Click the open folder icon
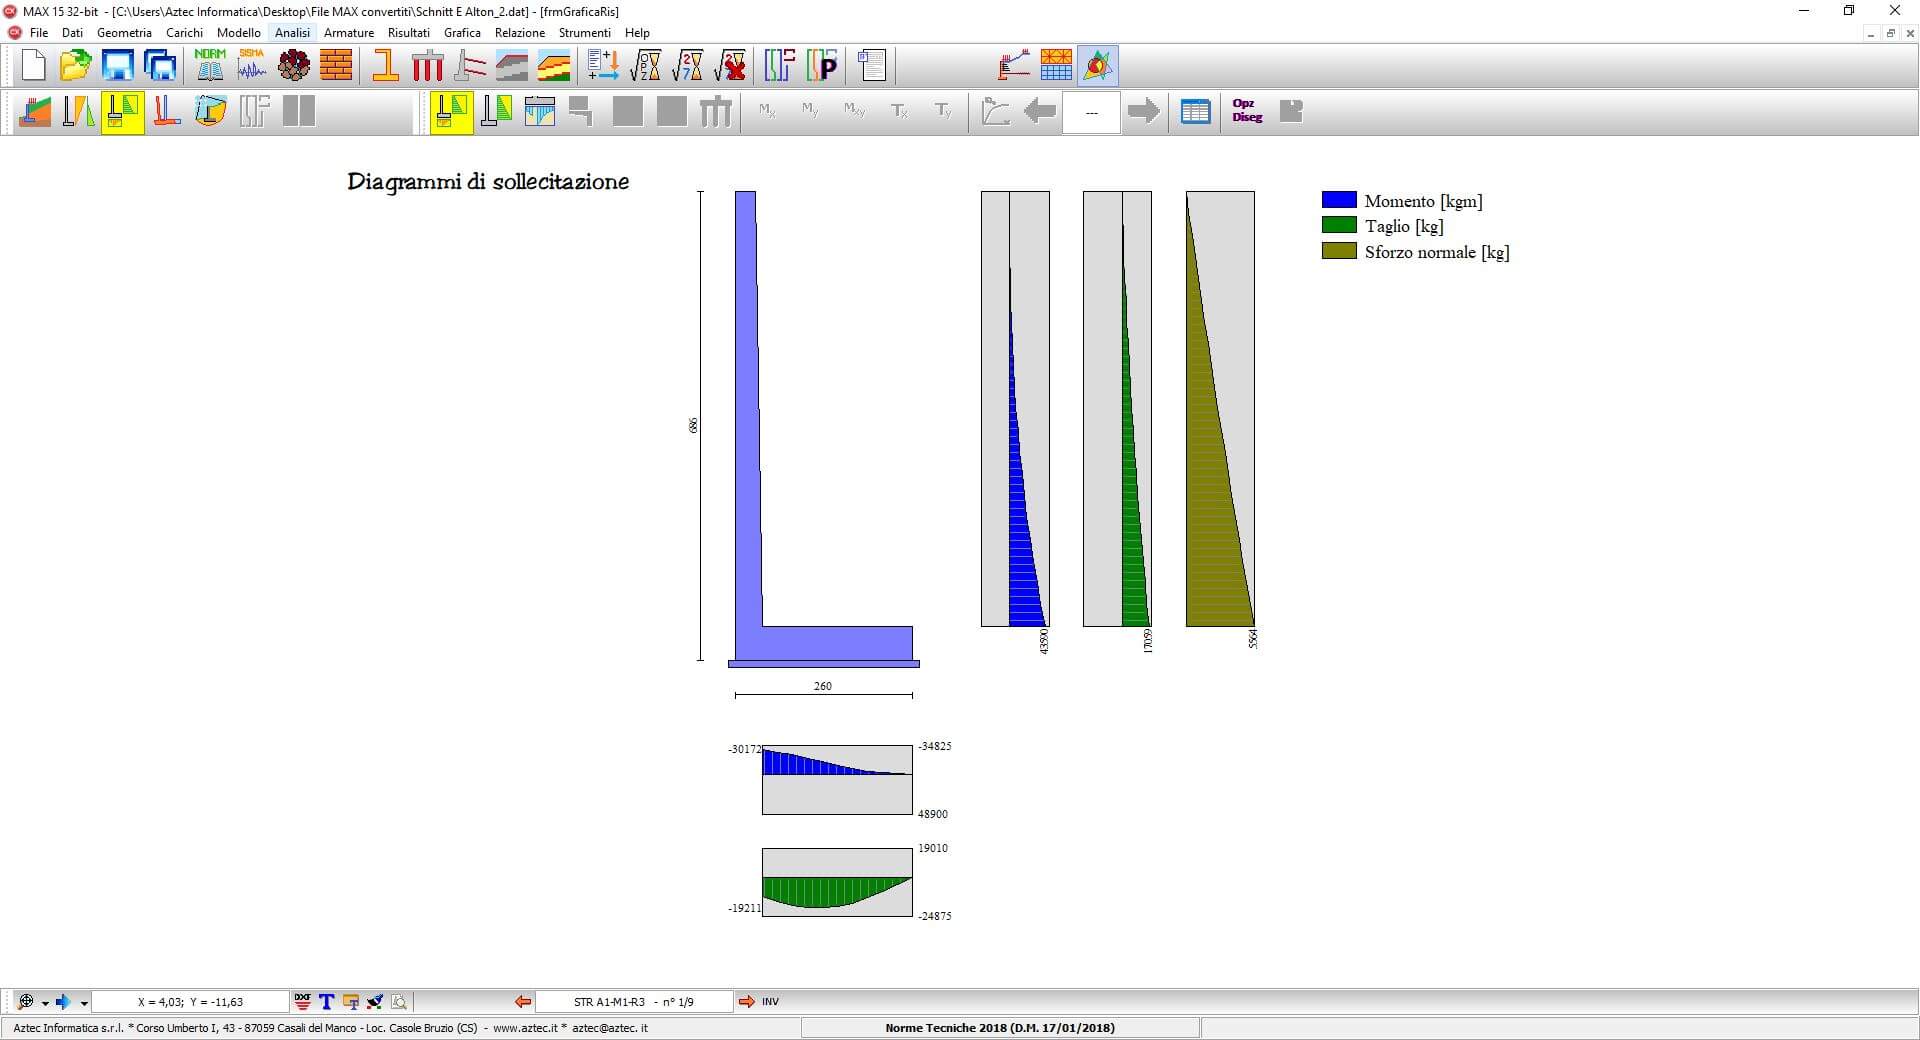 [75, 66]
